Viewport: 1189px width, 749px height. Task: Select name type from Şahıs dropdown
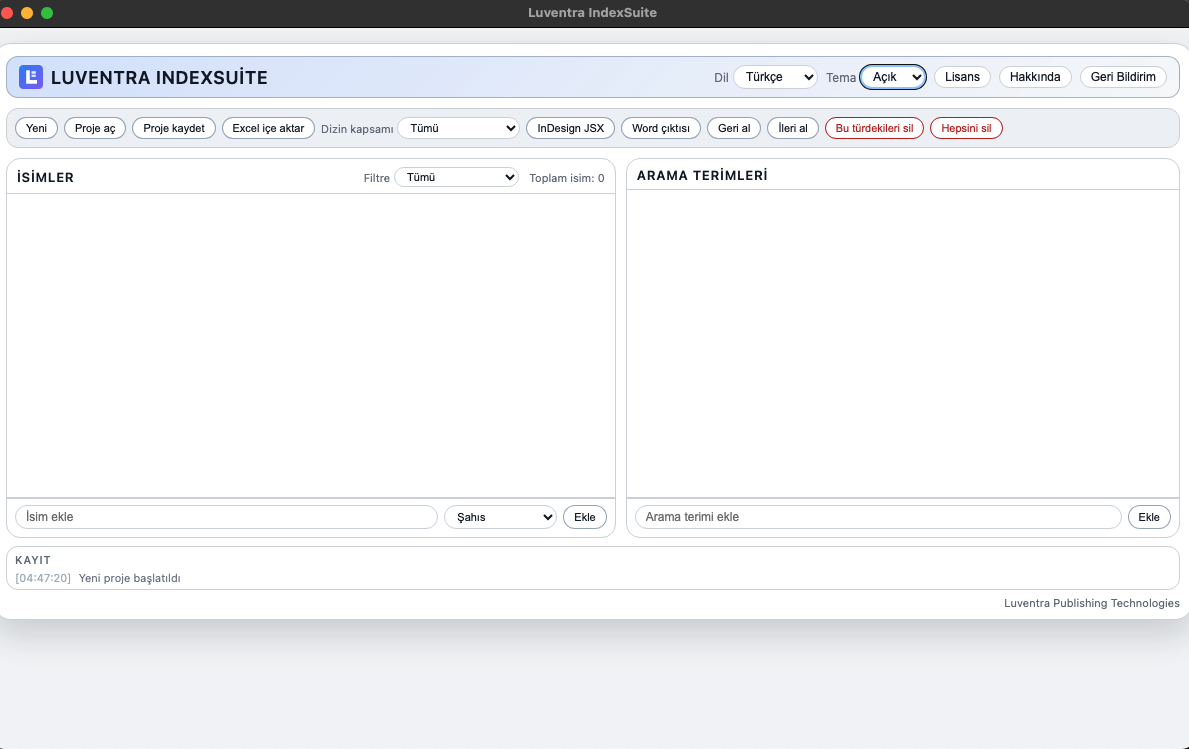[500, 517]
